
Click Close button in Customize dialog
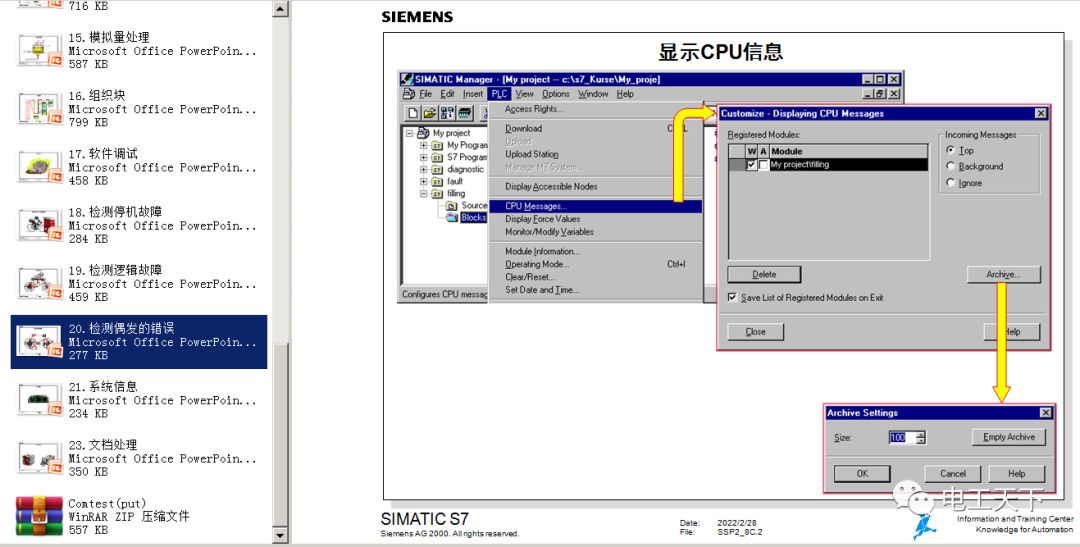coord(756,331)
